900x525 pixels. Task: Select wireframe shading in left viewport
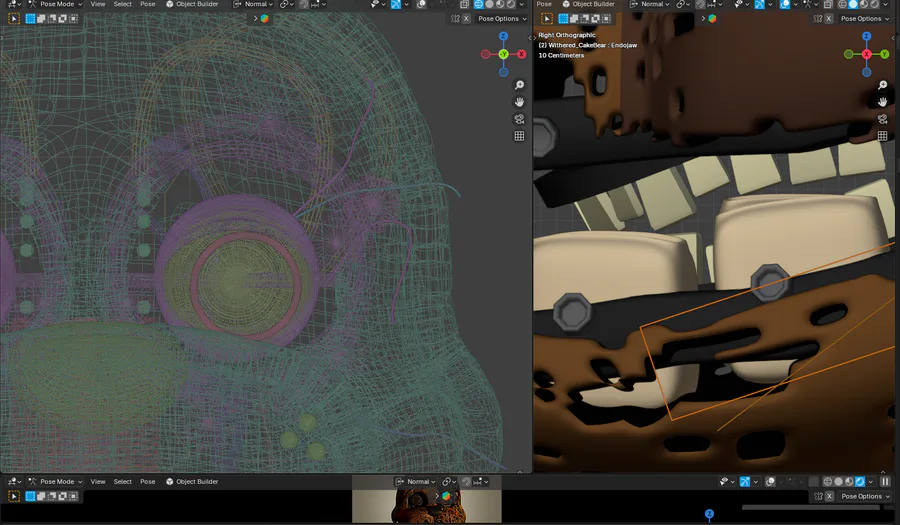point(479,4)
